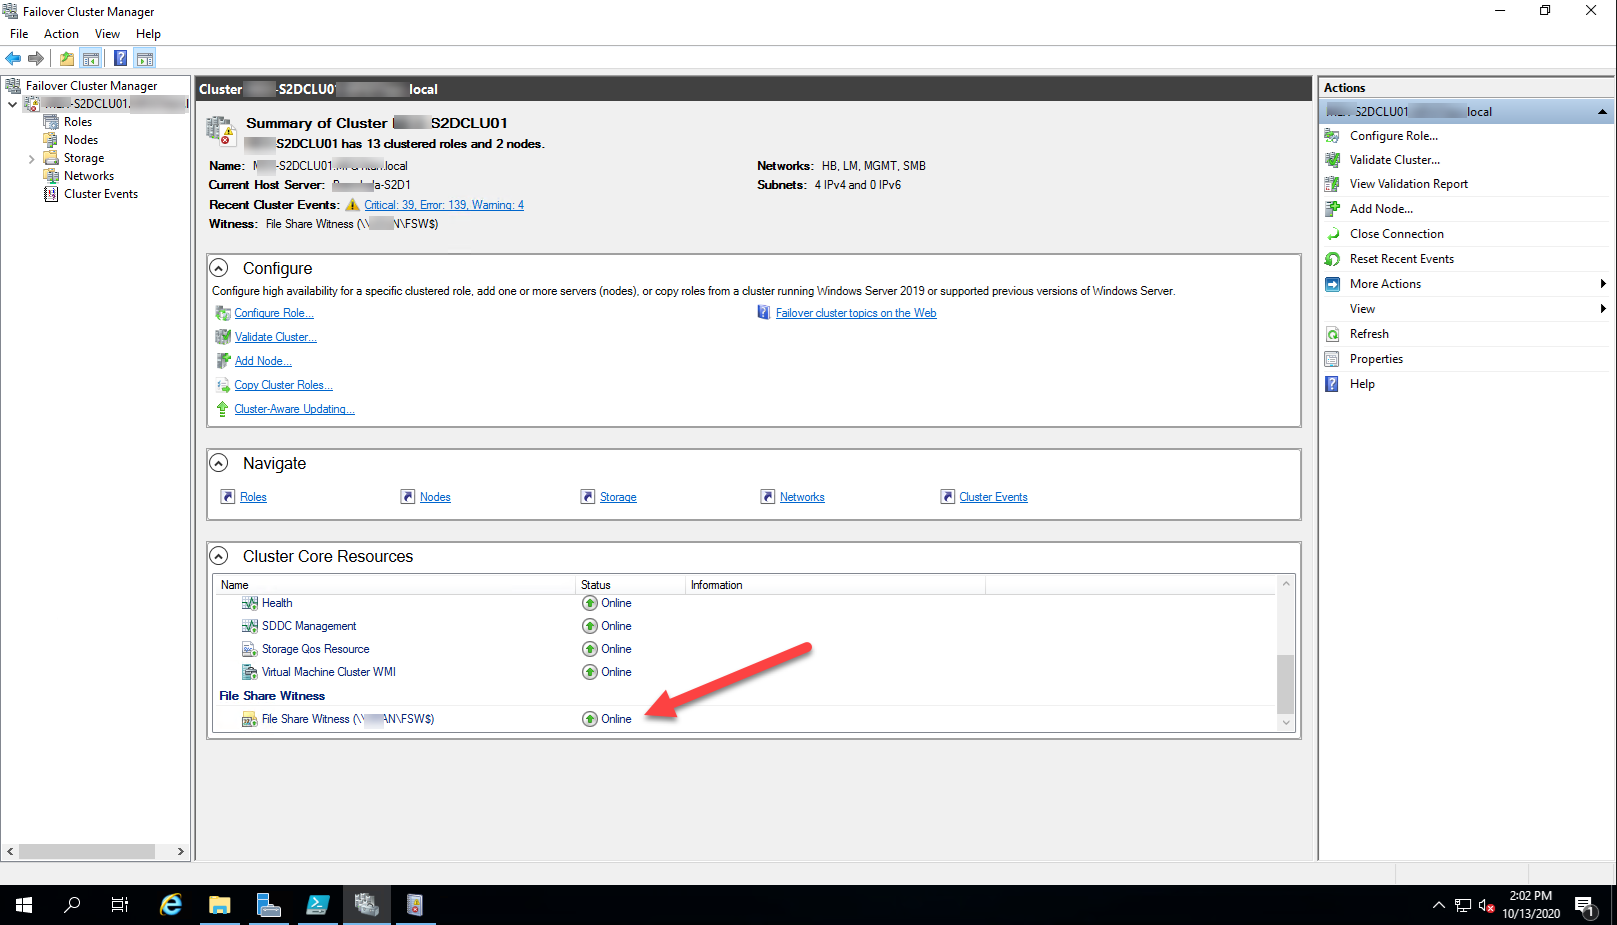Open the File menu

(x=19, y=34)
